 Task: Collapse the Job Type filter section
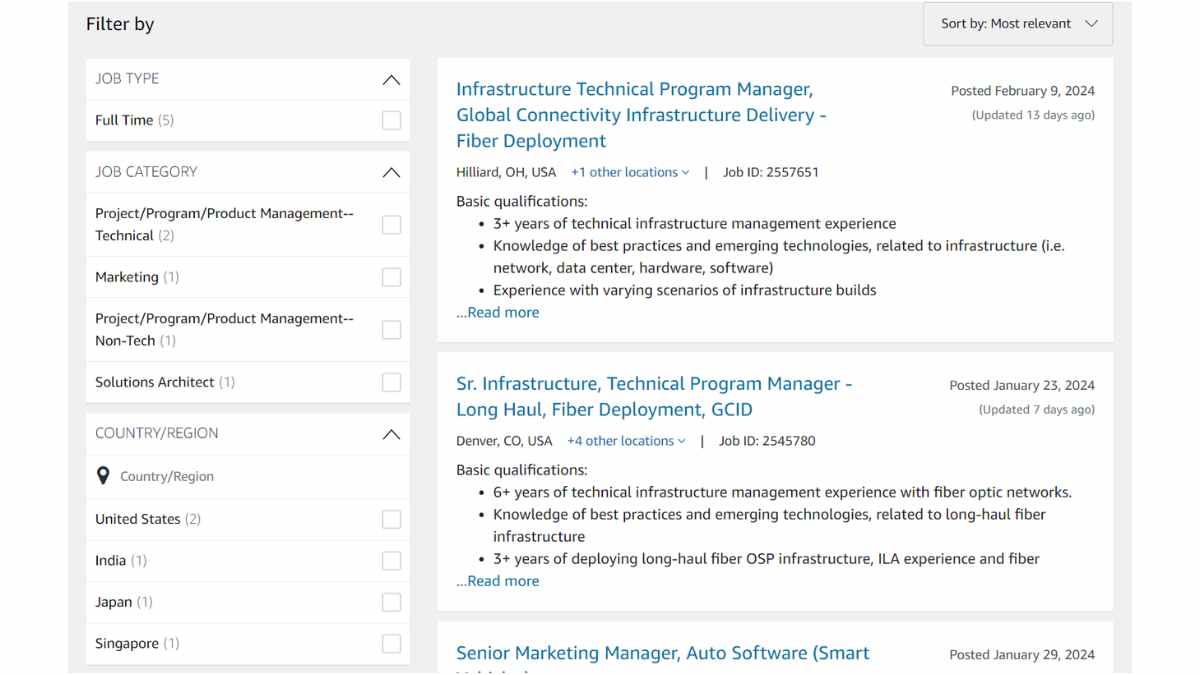pos(391,80)
